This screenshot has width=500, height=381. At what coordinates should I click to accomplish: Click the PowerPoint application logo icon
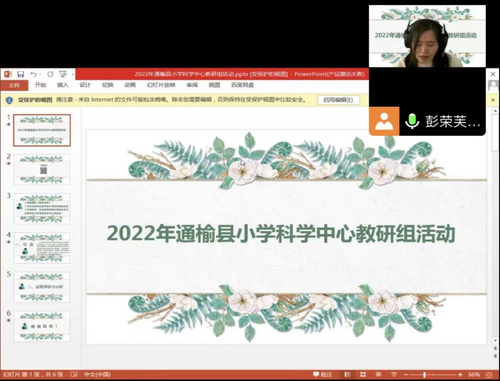point(8,74)
